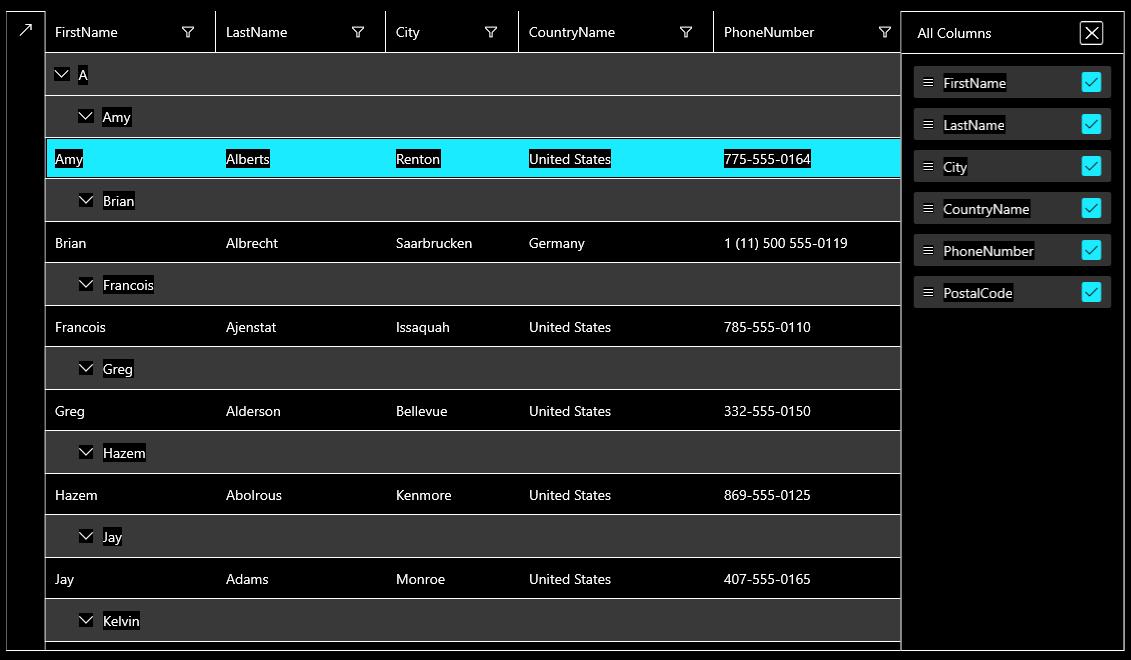Viewport: 1131px width, 660px height.
Task: Click the PostalCode reorder handle icon
Action: point(928,292)
